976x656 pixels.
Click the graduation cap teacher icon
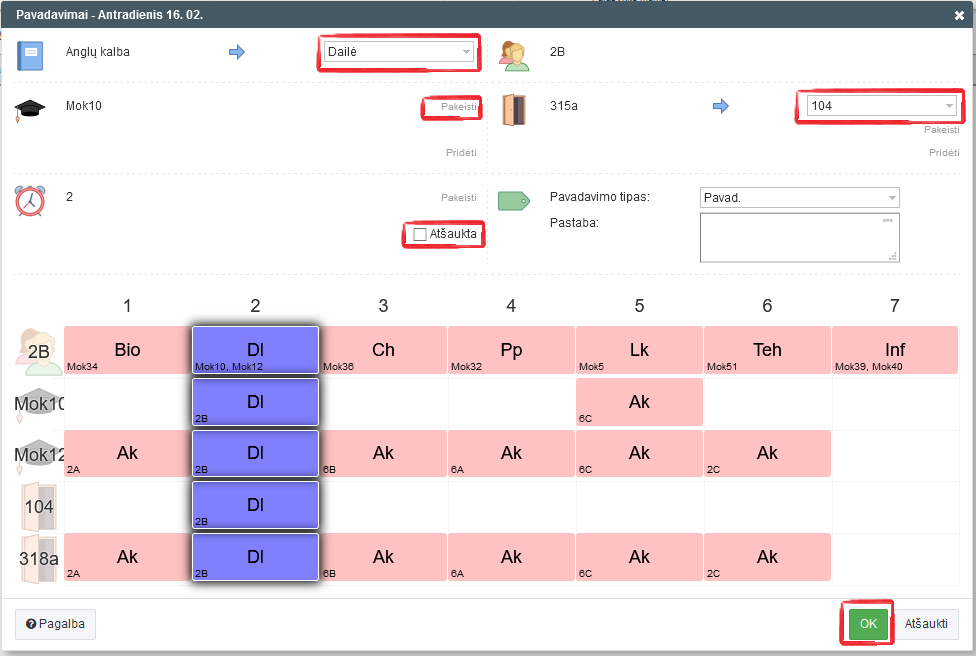click(x=29, y=110)
